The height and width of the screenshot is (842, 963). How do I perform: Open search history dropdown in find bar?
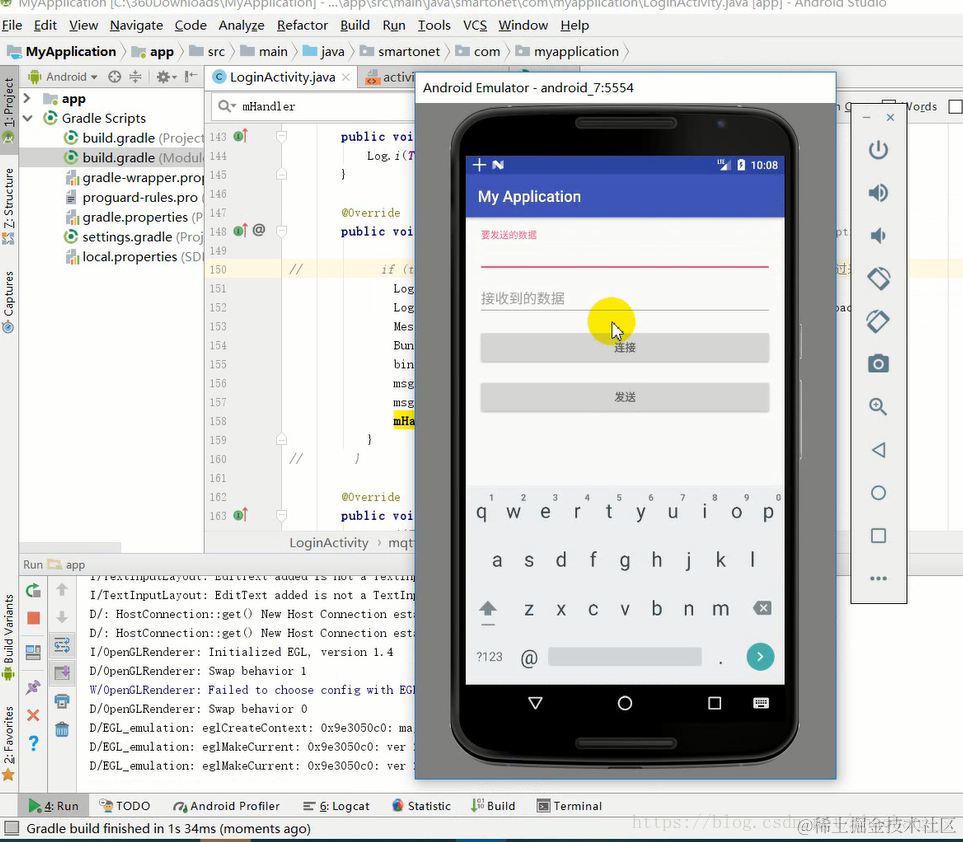click(x=227, y=106)
